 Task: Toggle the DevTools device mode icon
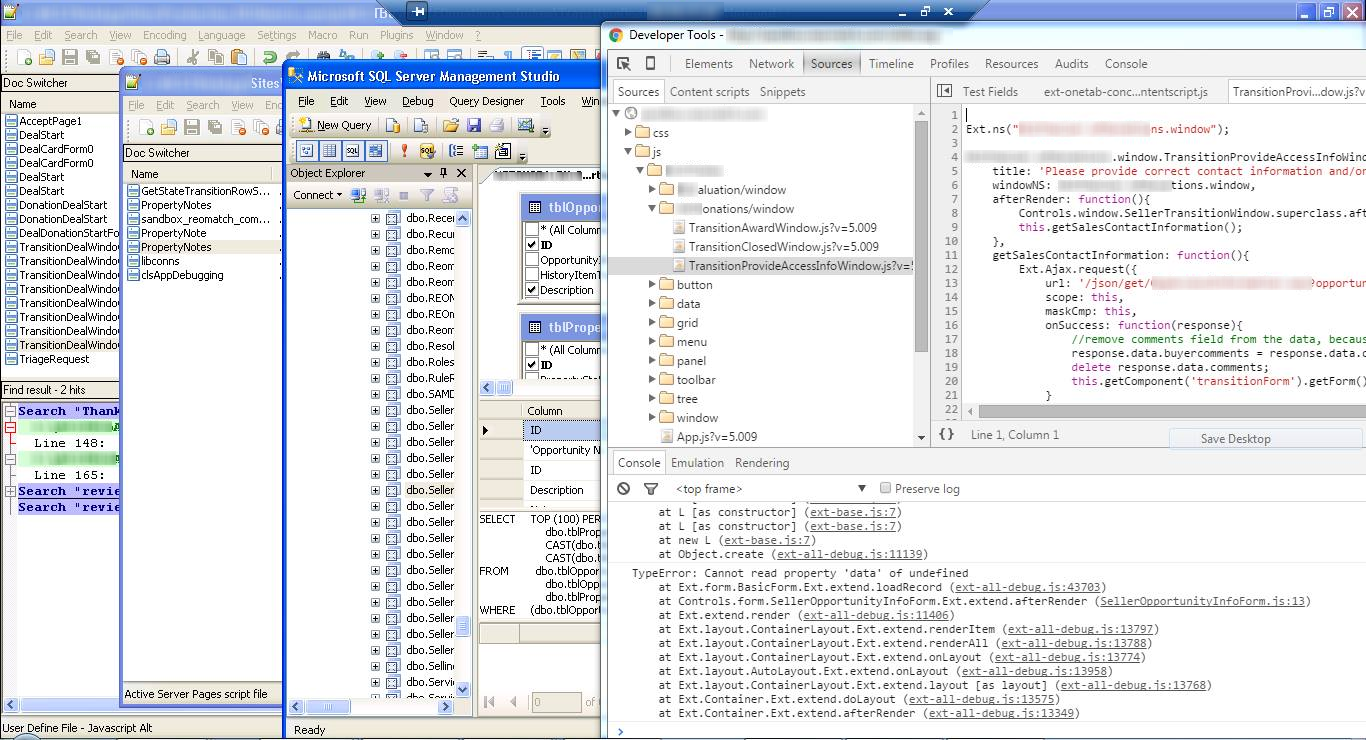[x=650, y=63]
